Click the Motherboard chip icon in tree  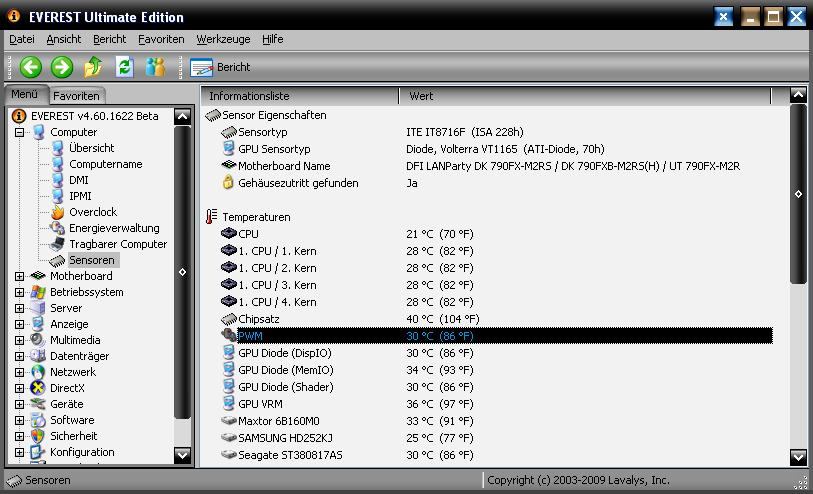[38, 276]
